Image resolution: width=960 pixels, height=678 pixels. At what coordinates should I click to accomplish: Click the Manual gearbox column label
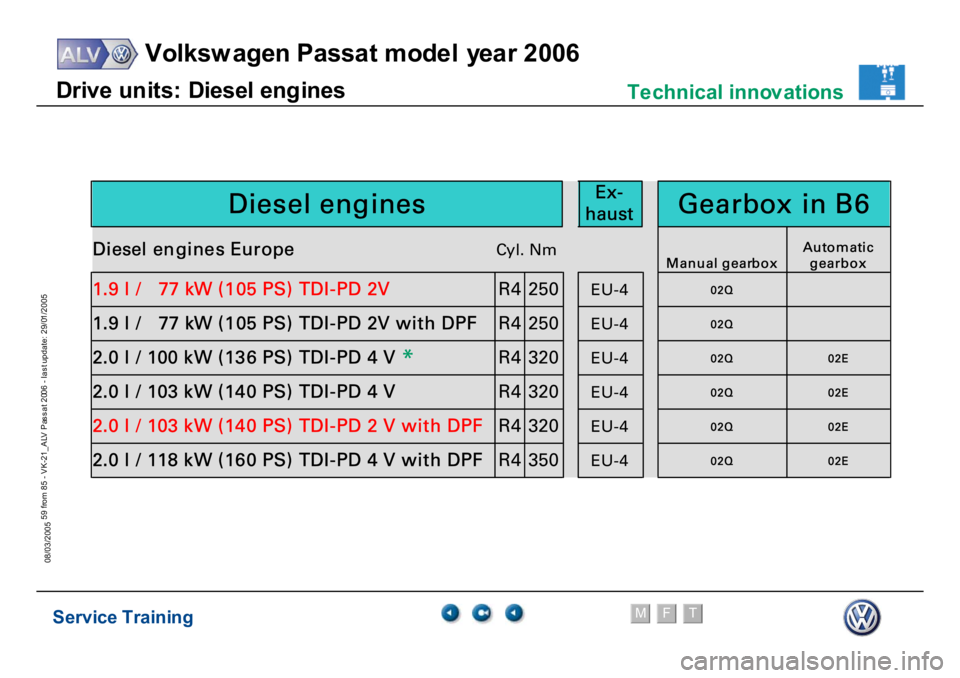point(722,263)
